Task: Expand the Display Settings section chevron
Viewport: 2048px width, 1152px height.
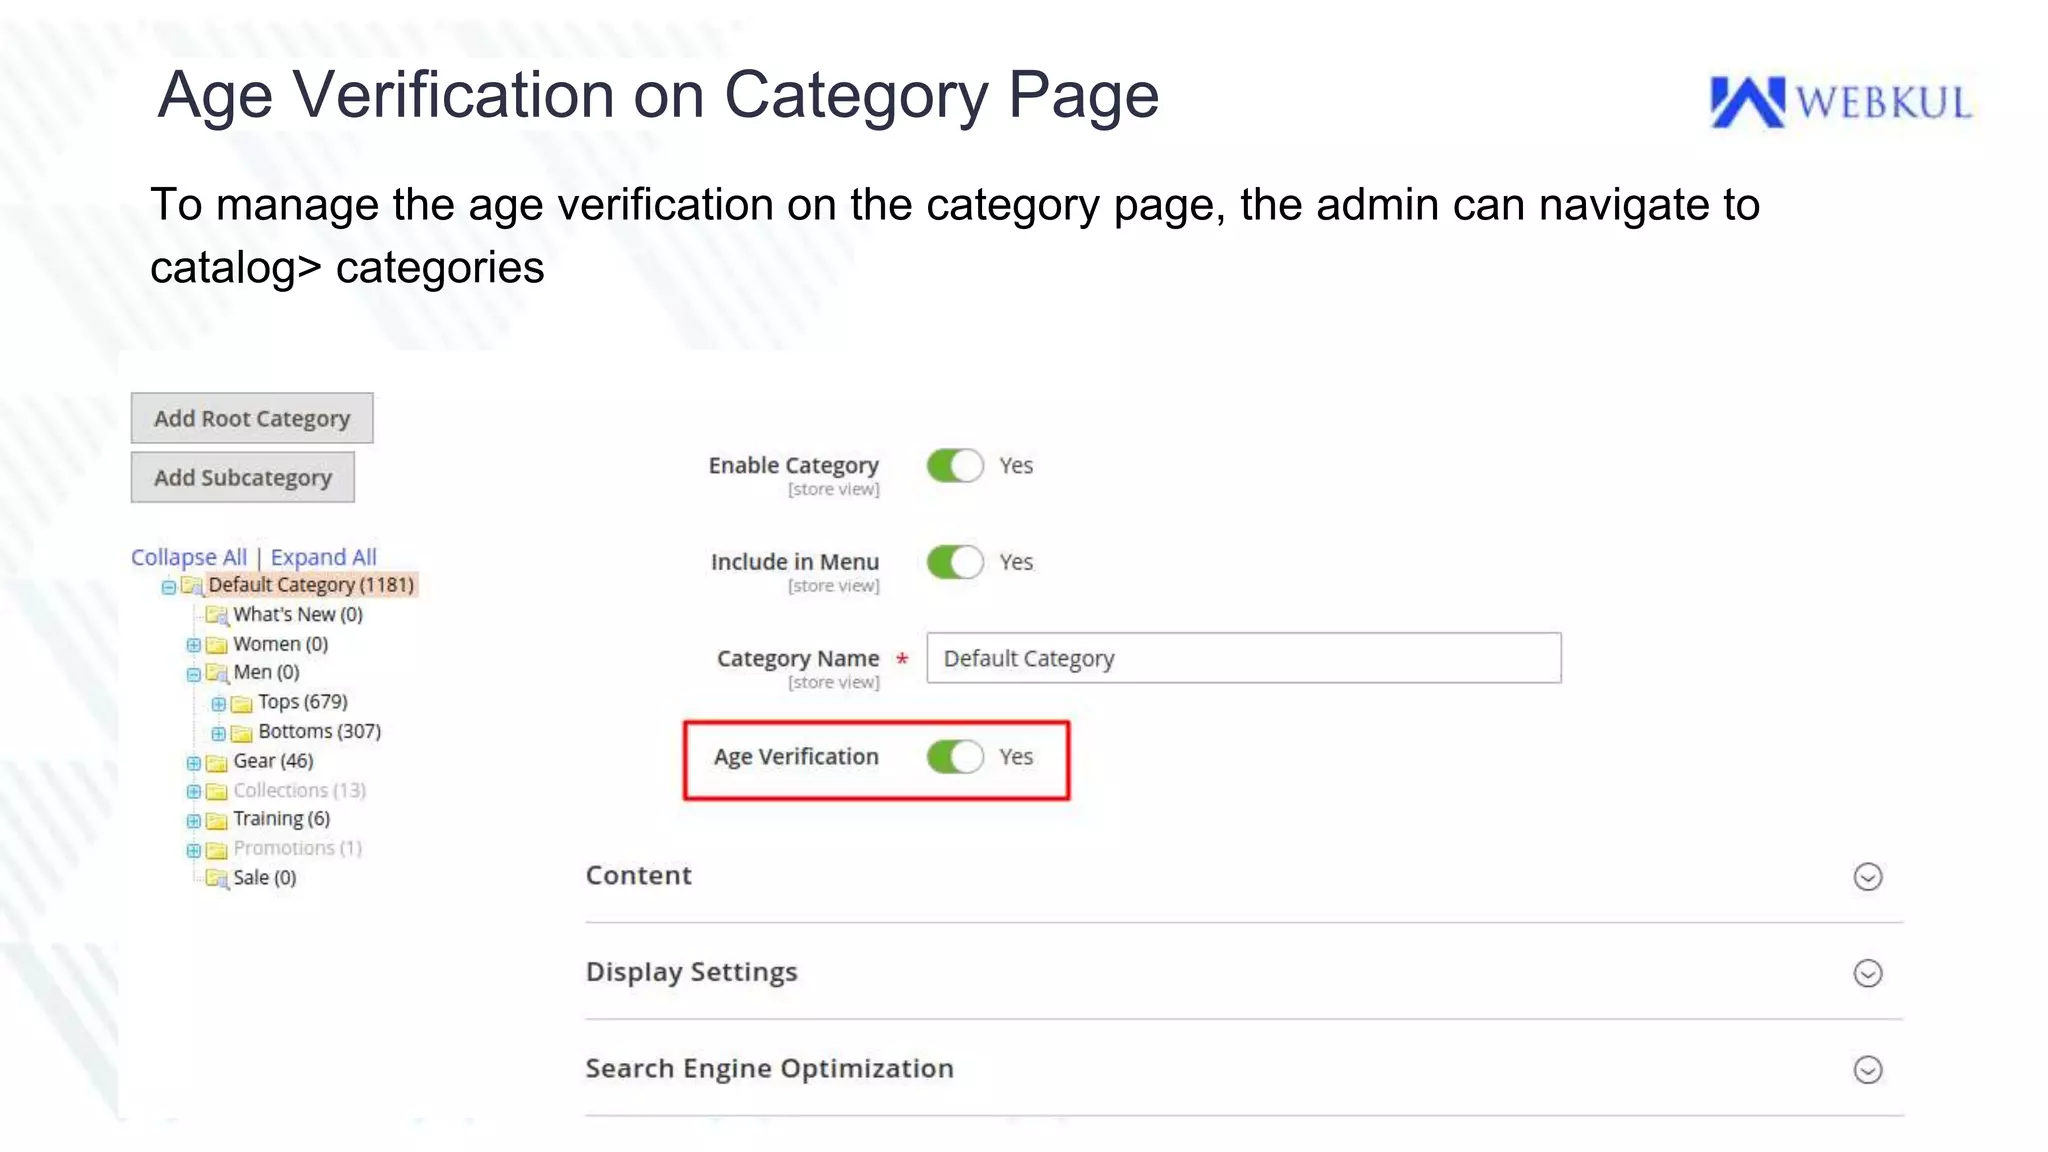Action: (x=1868, y=973)
